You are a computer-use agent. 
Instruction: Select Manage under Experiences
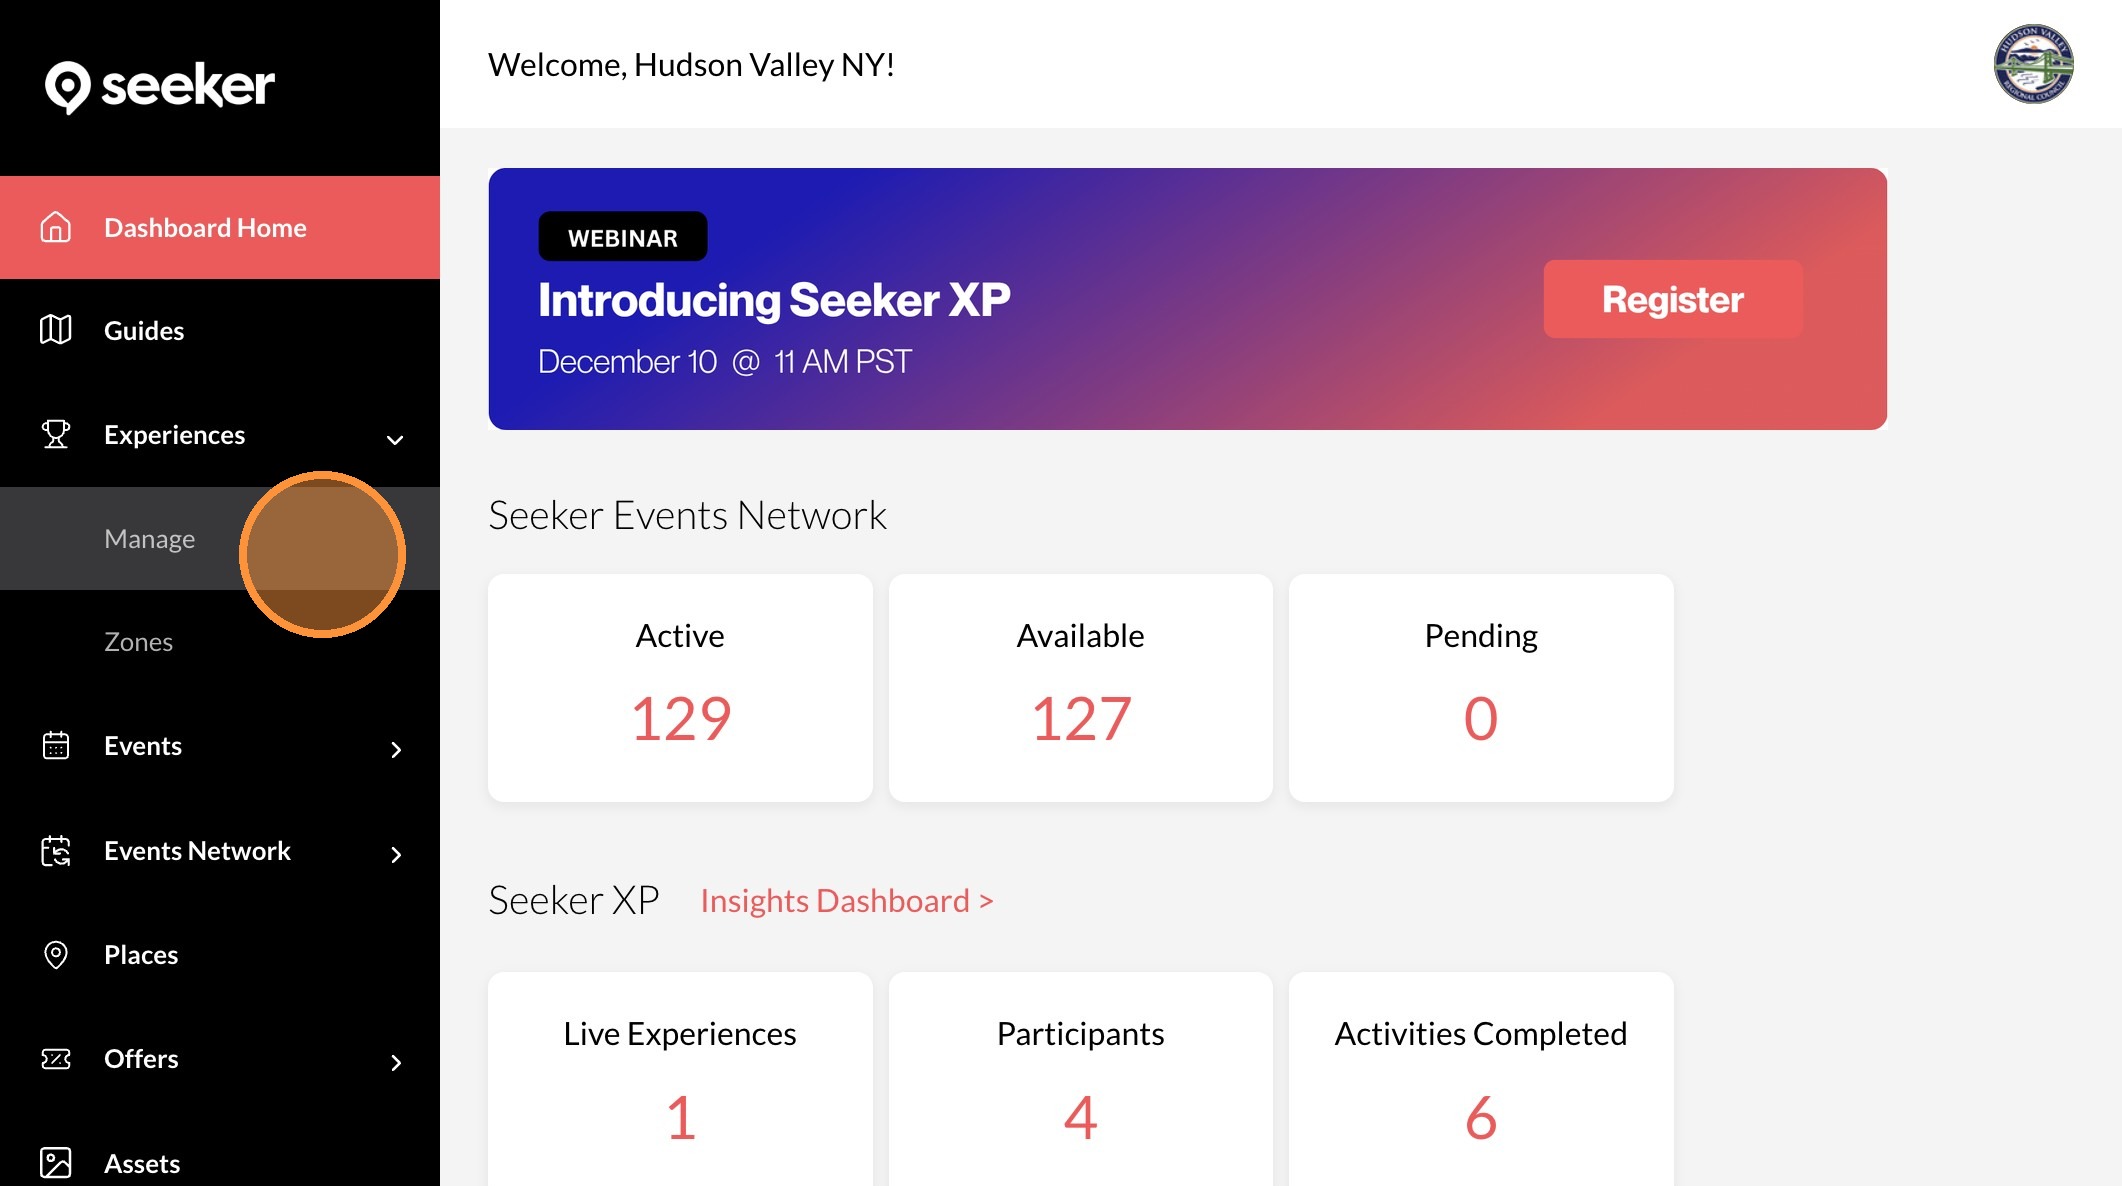click(x=150, y=539)
